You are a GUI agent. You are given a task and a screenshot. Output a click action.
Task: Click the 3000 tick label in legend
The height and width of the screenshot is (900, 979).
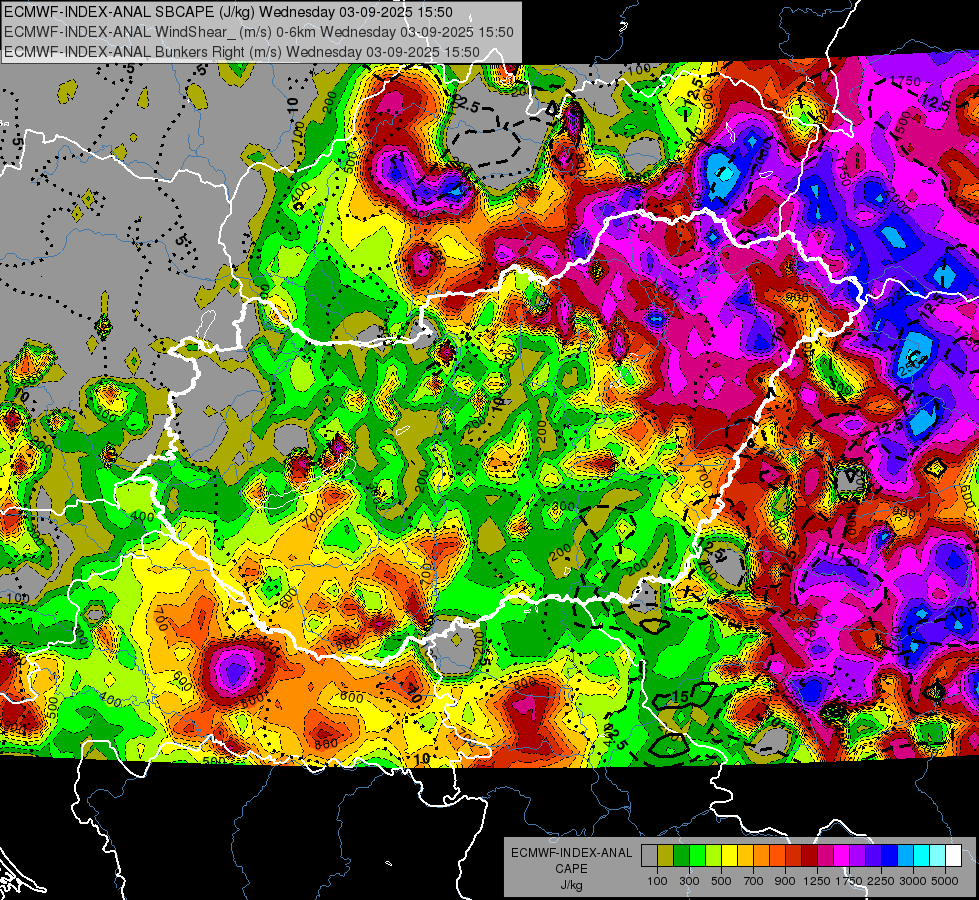click(x=913, y=881)
